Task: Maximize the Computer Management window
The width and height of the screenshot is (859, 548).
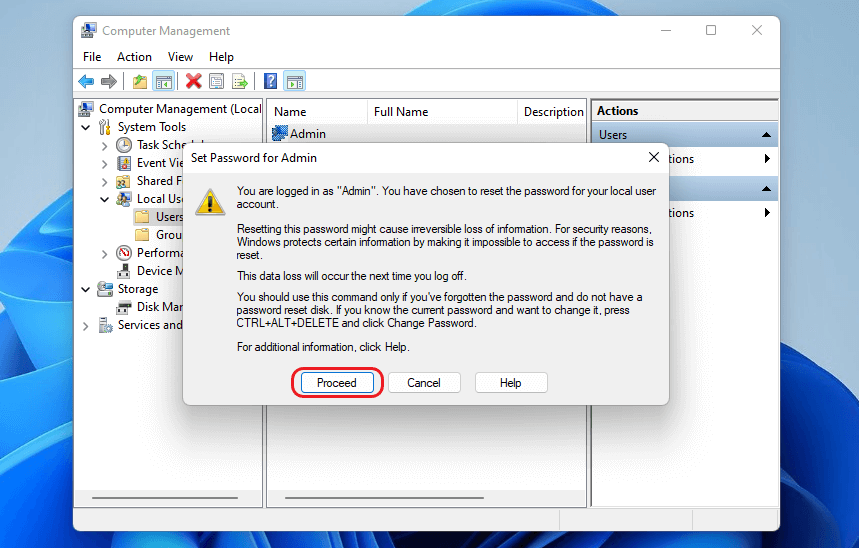Action: click(711, 30)
